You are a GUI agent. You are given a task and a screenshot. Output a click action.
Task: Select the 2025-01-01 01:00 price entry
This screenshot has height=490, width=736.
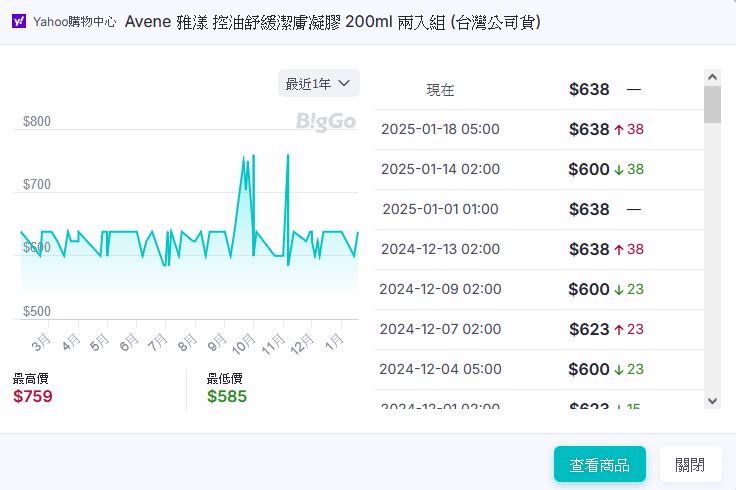(x=539, y=209)
